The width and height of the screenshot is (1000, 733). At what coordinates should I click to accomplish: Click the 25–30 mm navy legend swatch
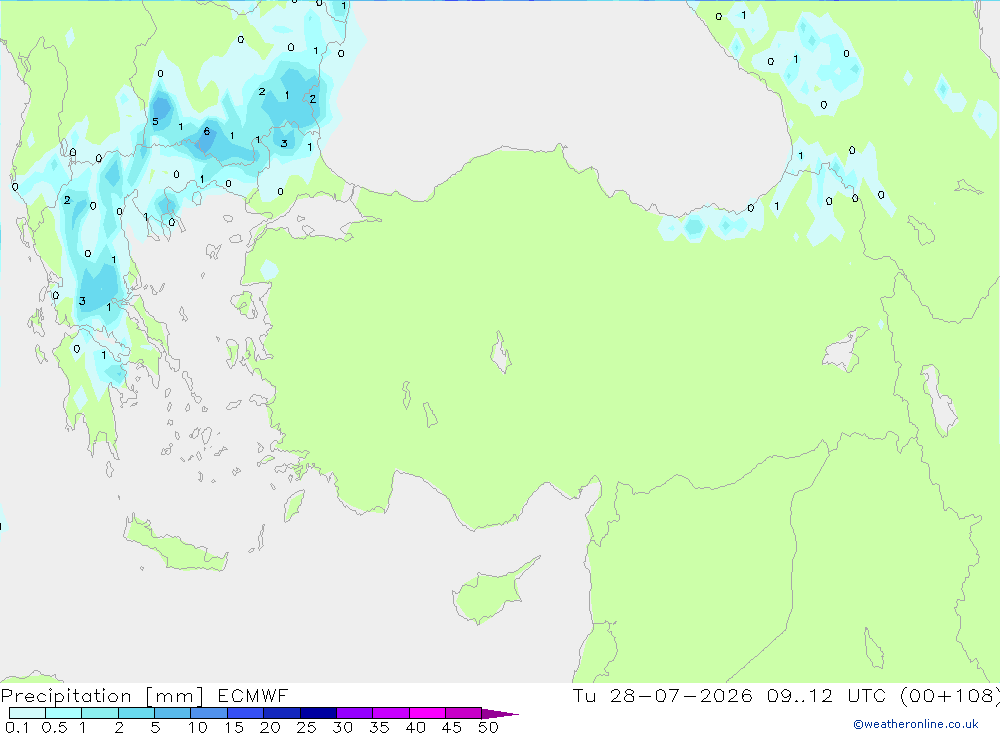(x=318, y=713)
